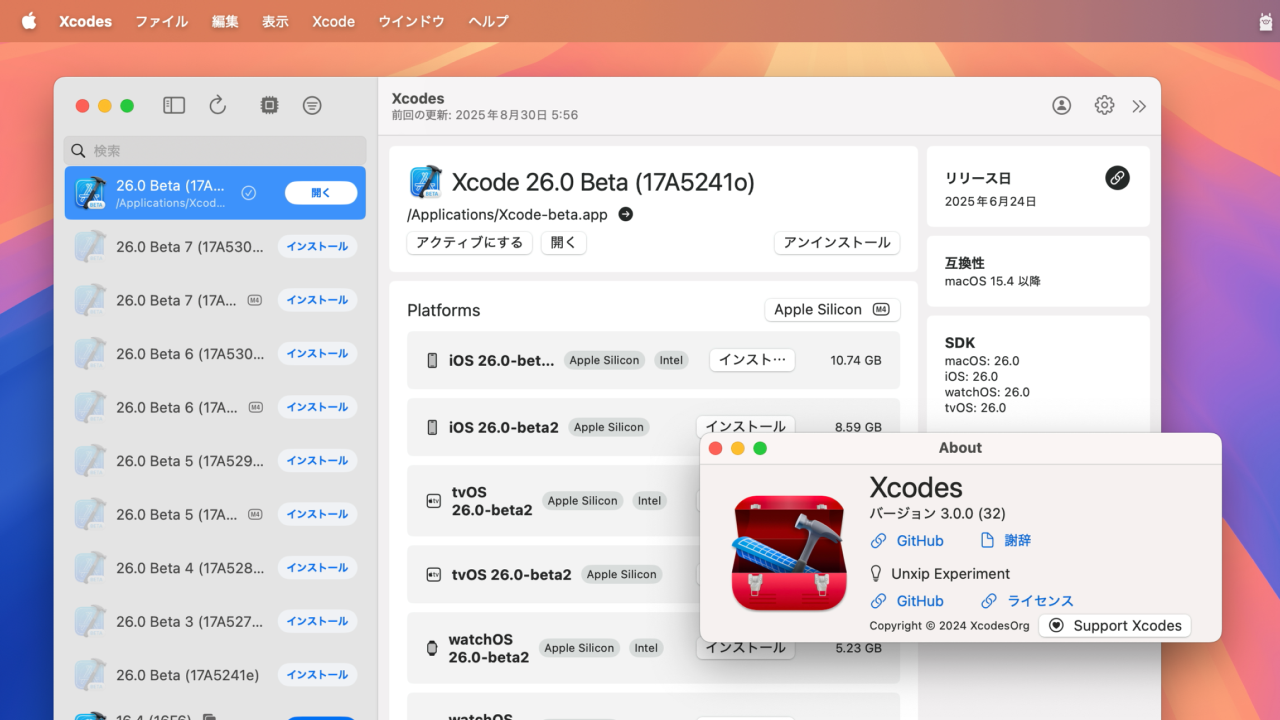Click the chip architecture filter icon
Screen dimensions: 1280x720
269,105
